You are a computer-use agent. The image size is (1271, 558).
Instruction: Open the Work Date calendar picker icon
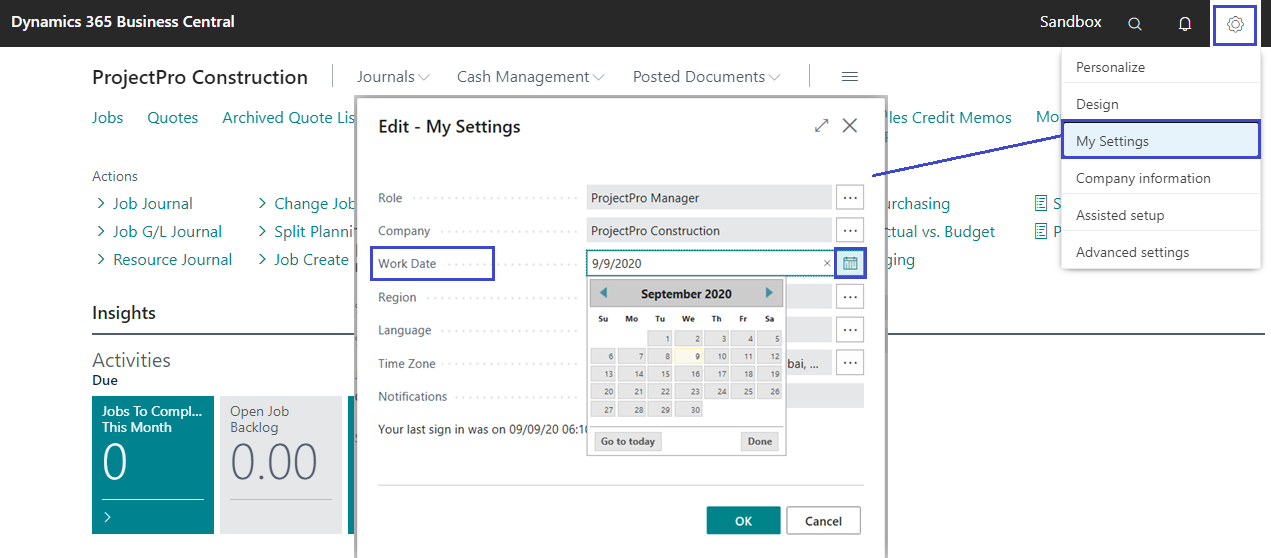point(850,263)
